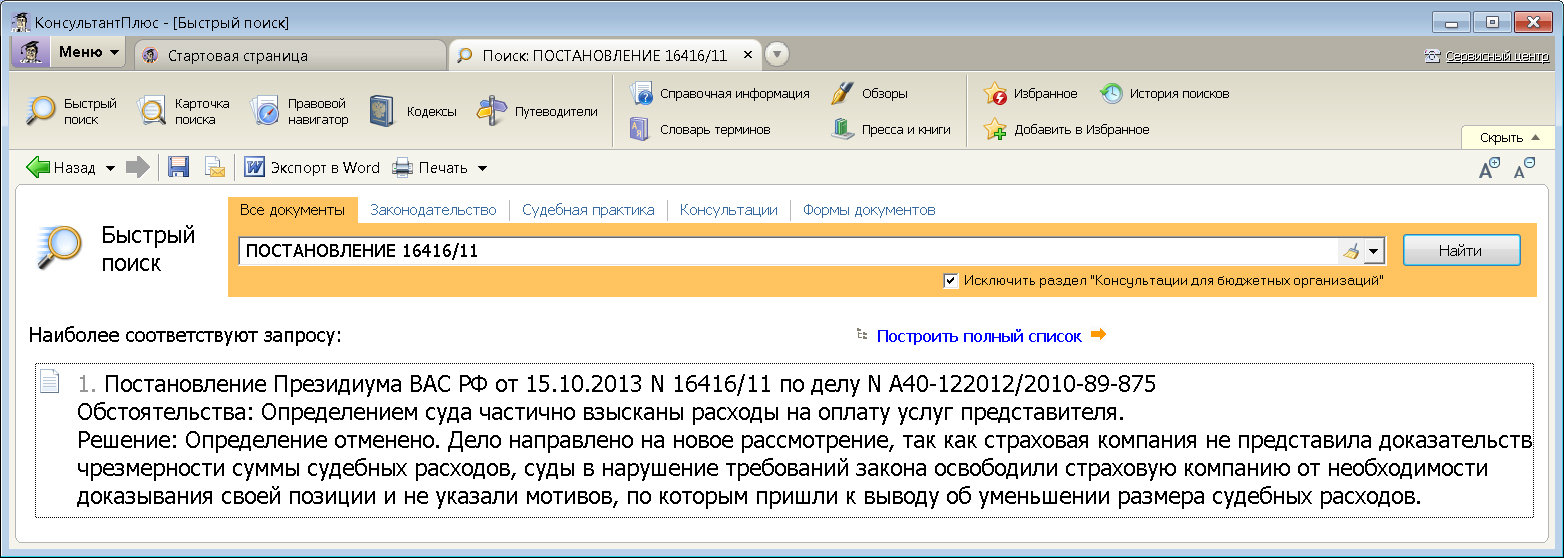Open Обзоры
Screen dimensions: 1564x558
point(870,93)
